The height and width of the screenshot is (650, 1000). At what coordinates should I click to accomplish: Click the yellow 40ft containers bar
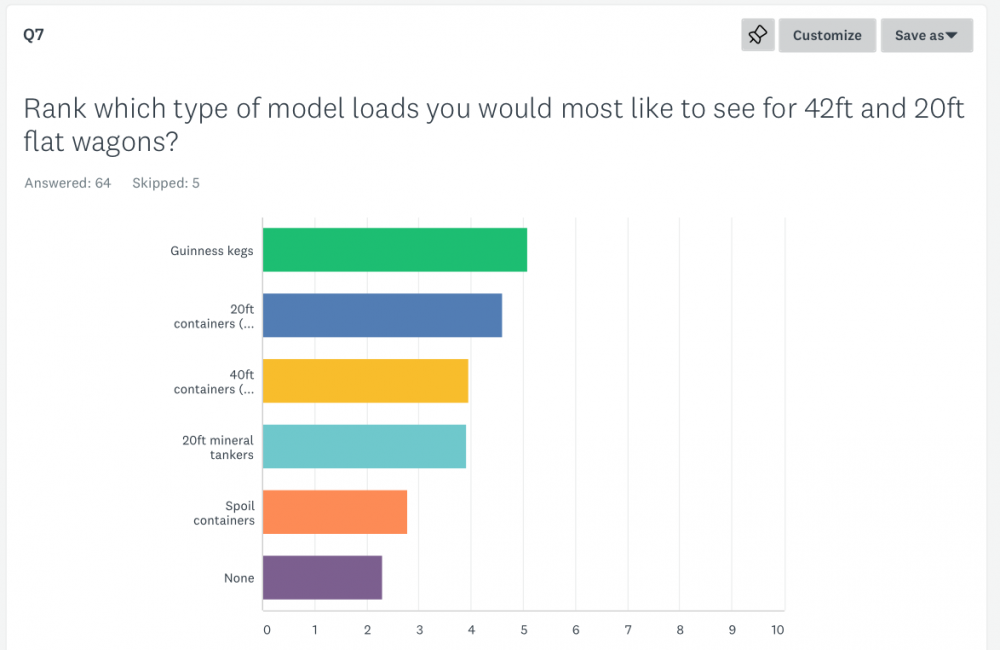[365, 381]
